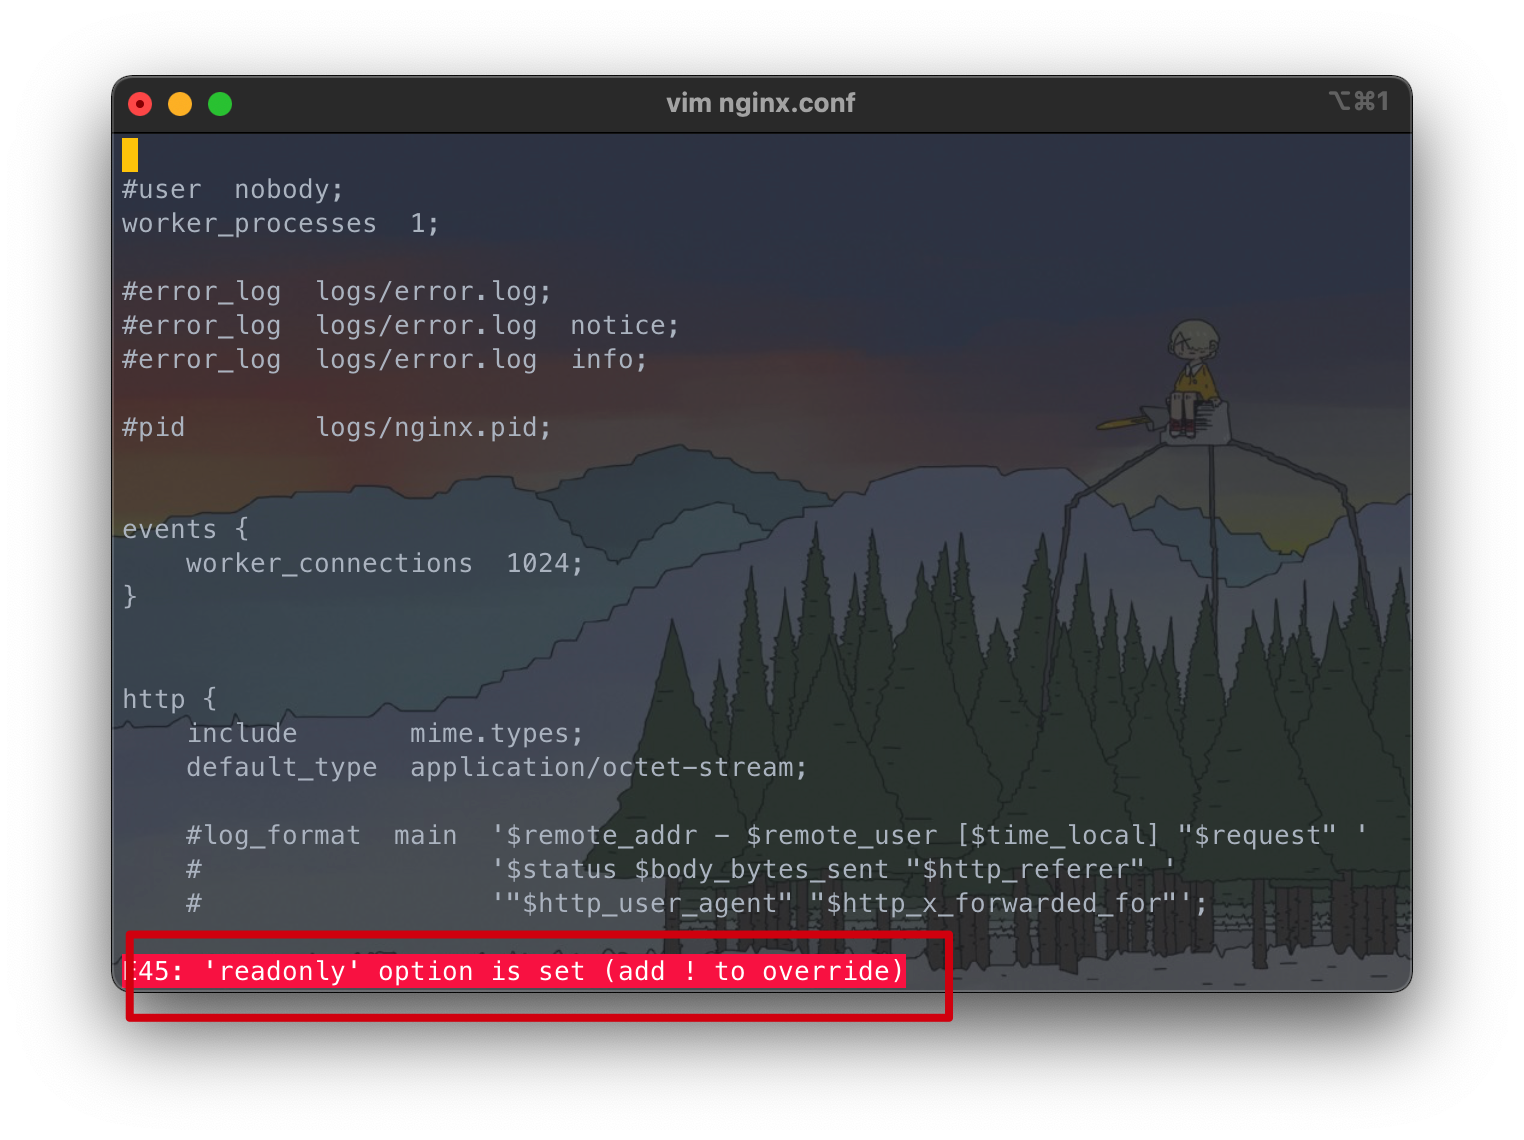
Task: Click the word 'info;' in error_log line
Action: [x=609, y=359]
